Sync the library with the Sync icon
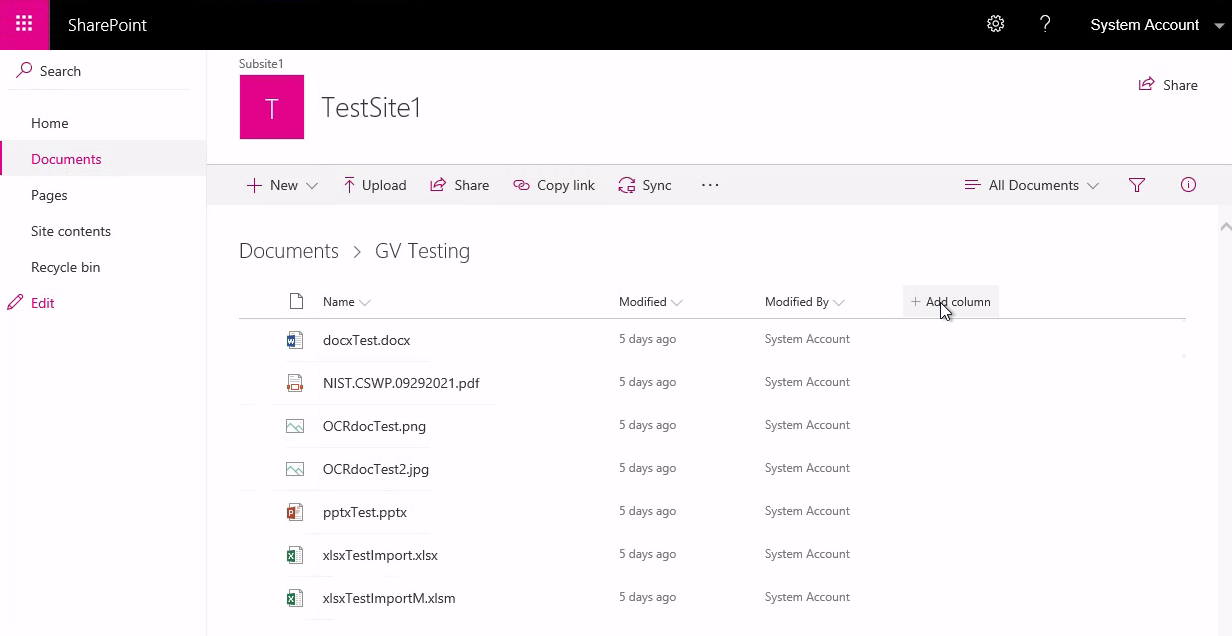The height and width of the screenshot is (636, 1232). [645, 185]
